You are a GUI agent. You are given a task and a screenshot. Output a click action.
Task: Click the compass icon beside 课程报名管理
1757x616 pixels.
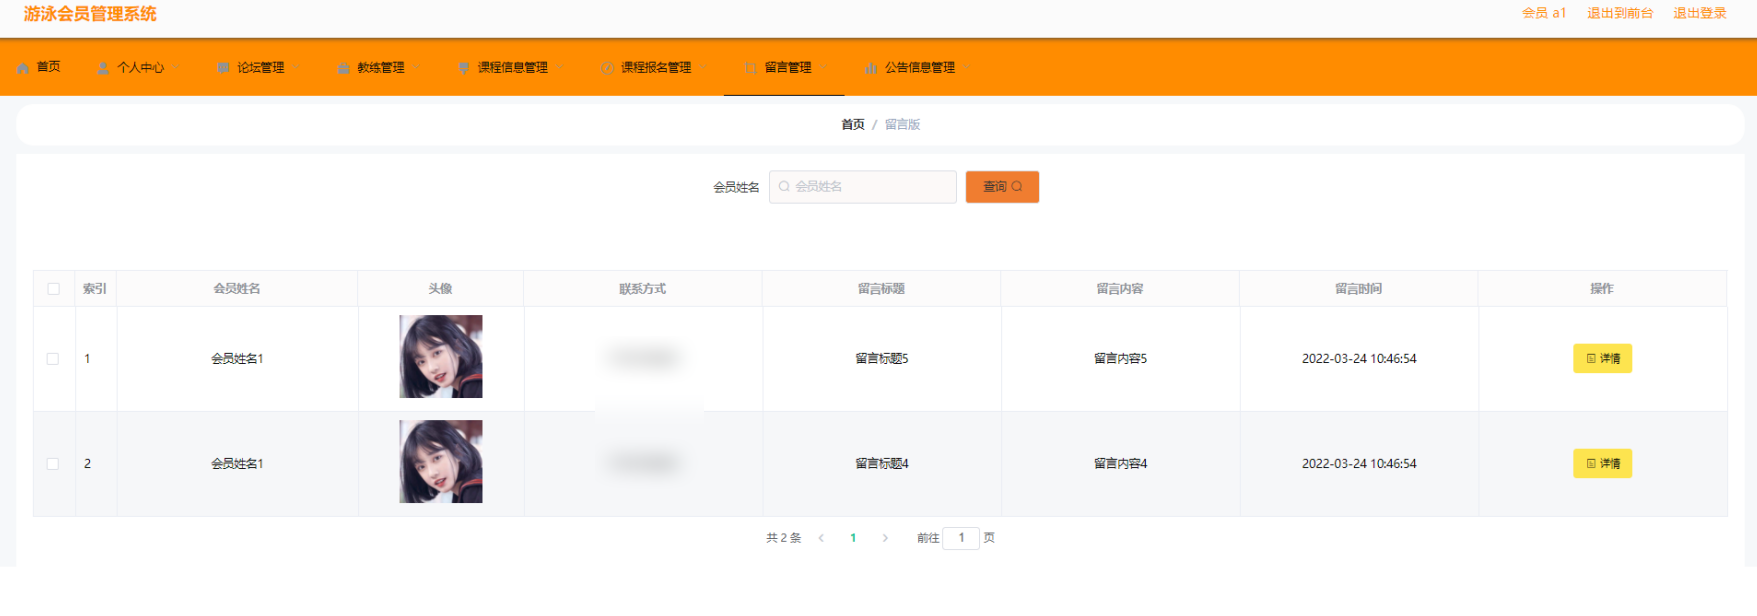[607, 68]
